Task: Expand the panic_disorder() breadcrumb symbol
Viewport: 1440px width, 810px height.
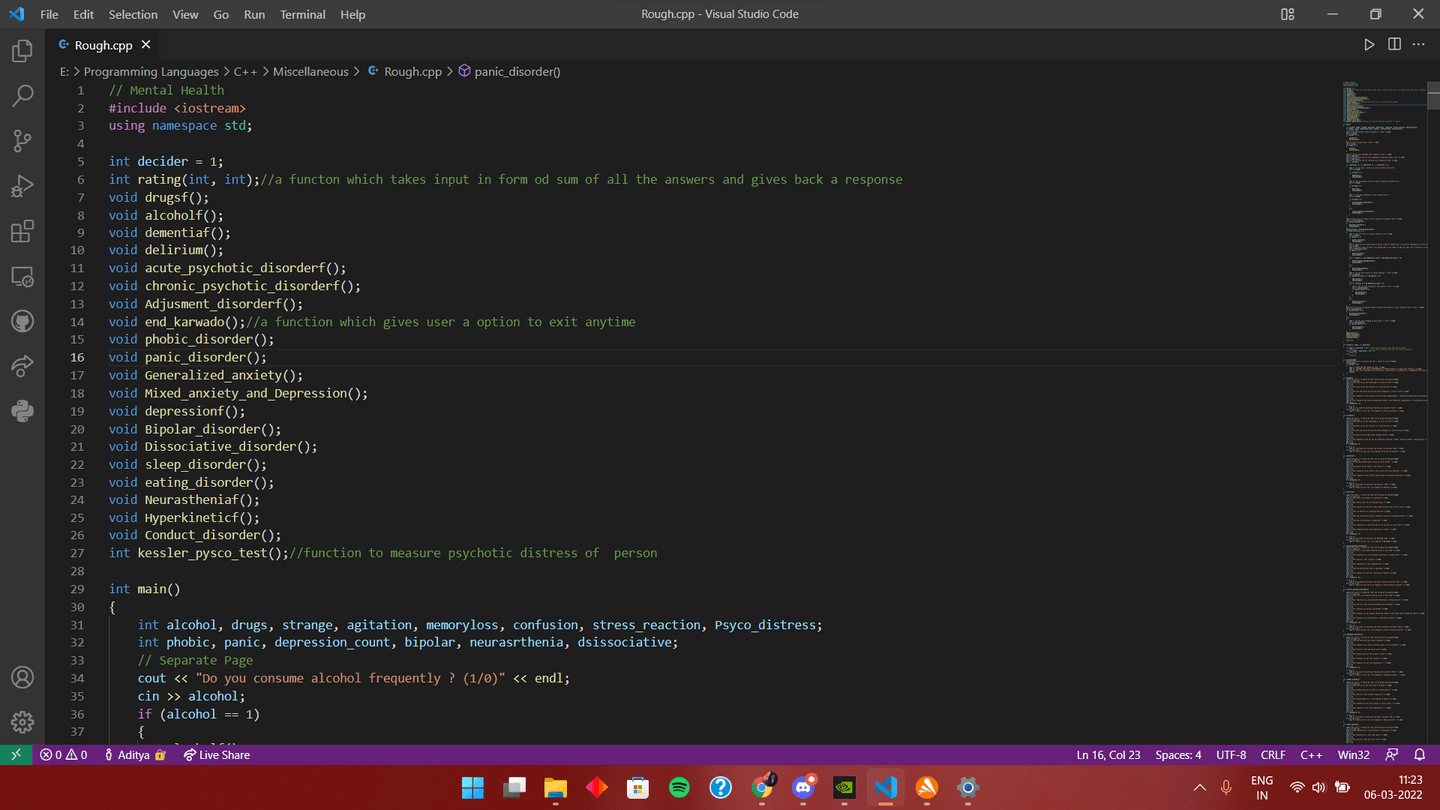Action: point(509,72)
